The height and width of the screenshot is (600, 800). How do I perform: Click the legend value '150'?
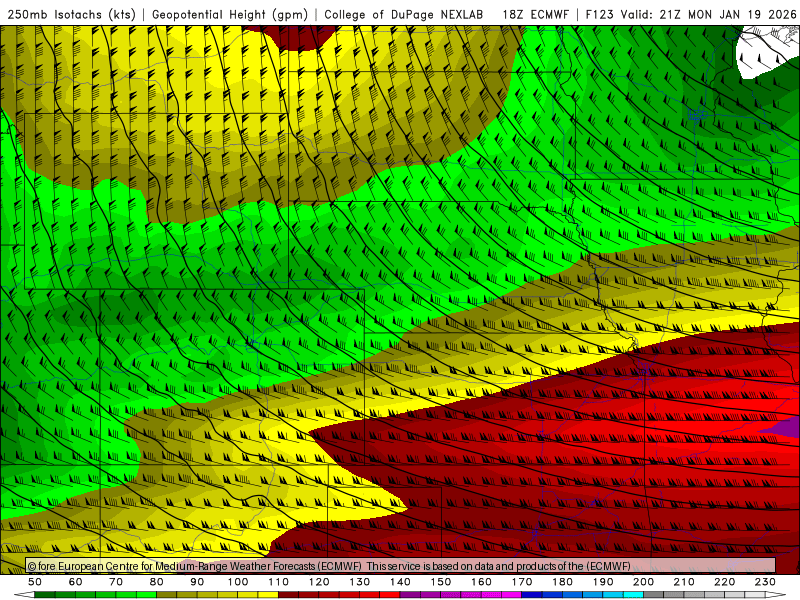441,582
